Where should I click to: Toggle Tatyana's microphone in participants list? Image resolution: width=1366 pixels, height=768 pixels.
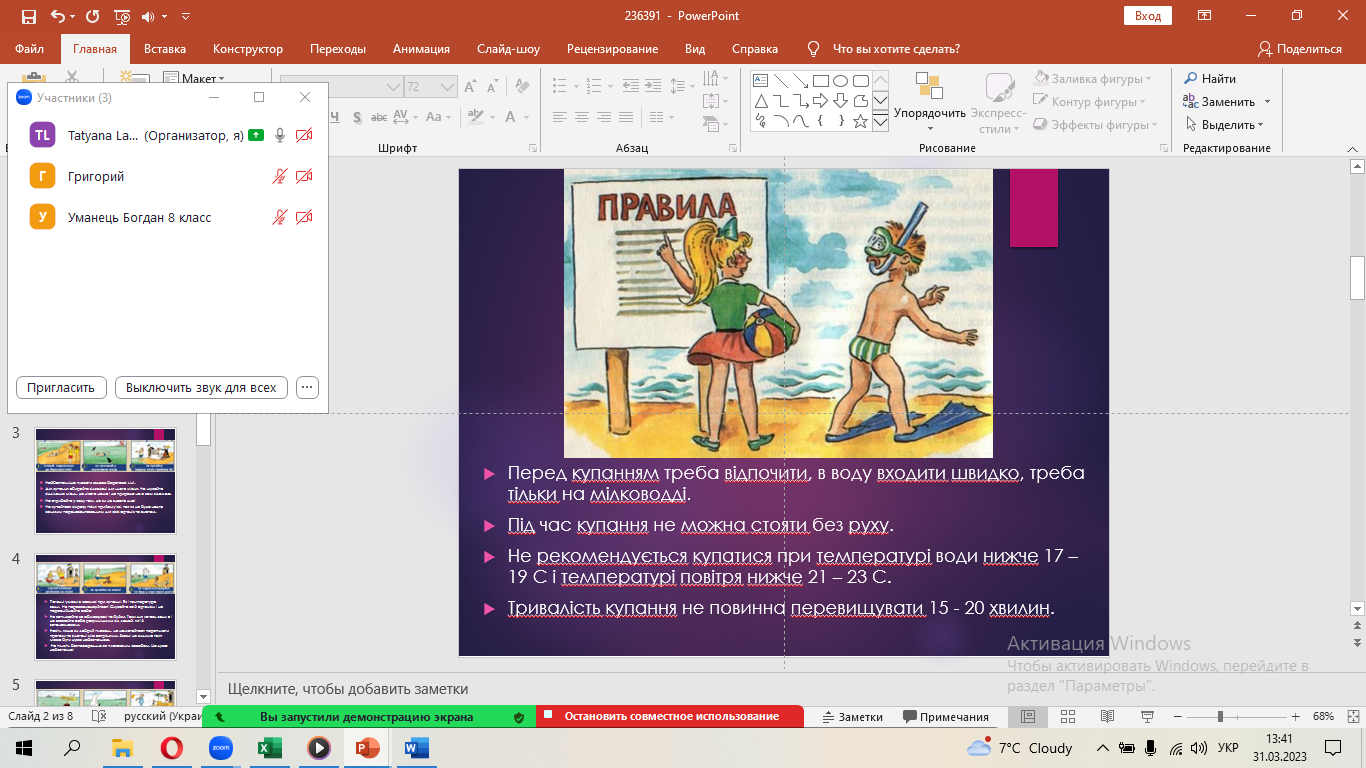[x=281, y=135]
